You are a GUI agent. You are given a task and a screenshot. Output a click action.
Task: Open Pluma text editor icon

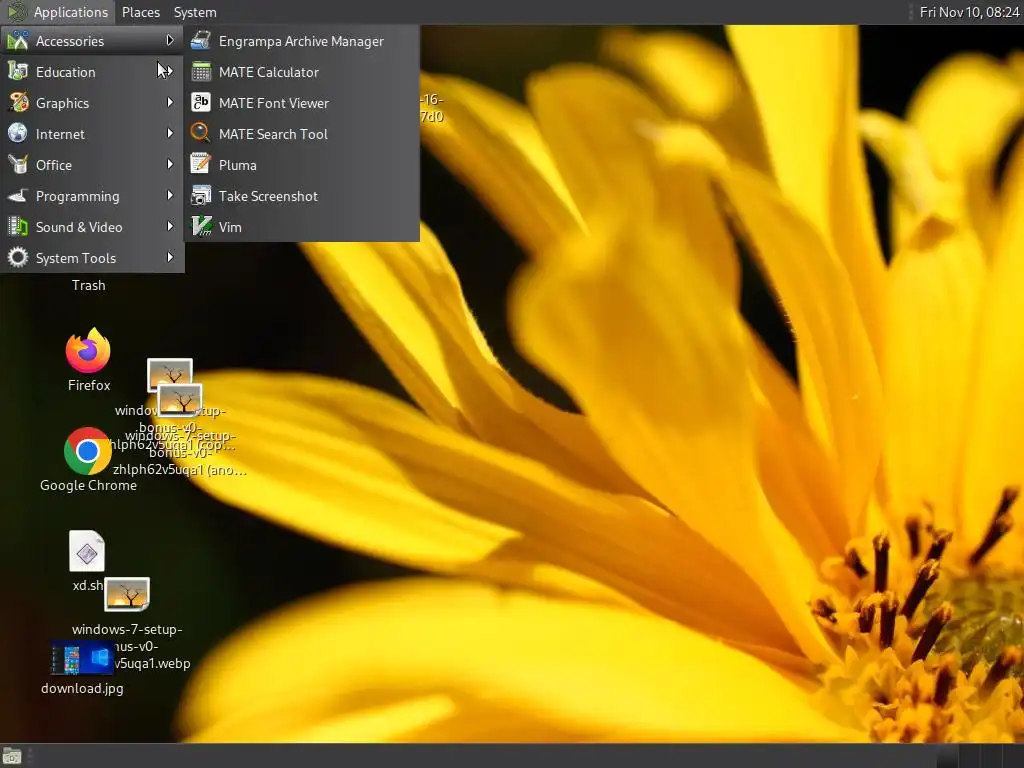coord(200,165)
